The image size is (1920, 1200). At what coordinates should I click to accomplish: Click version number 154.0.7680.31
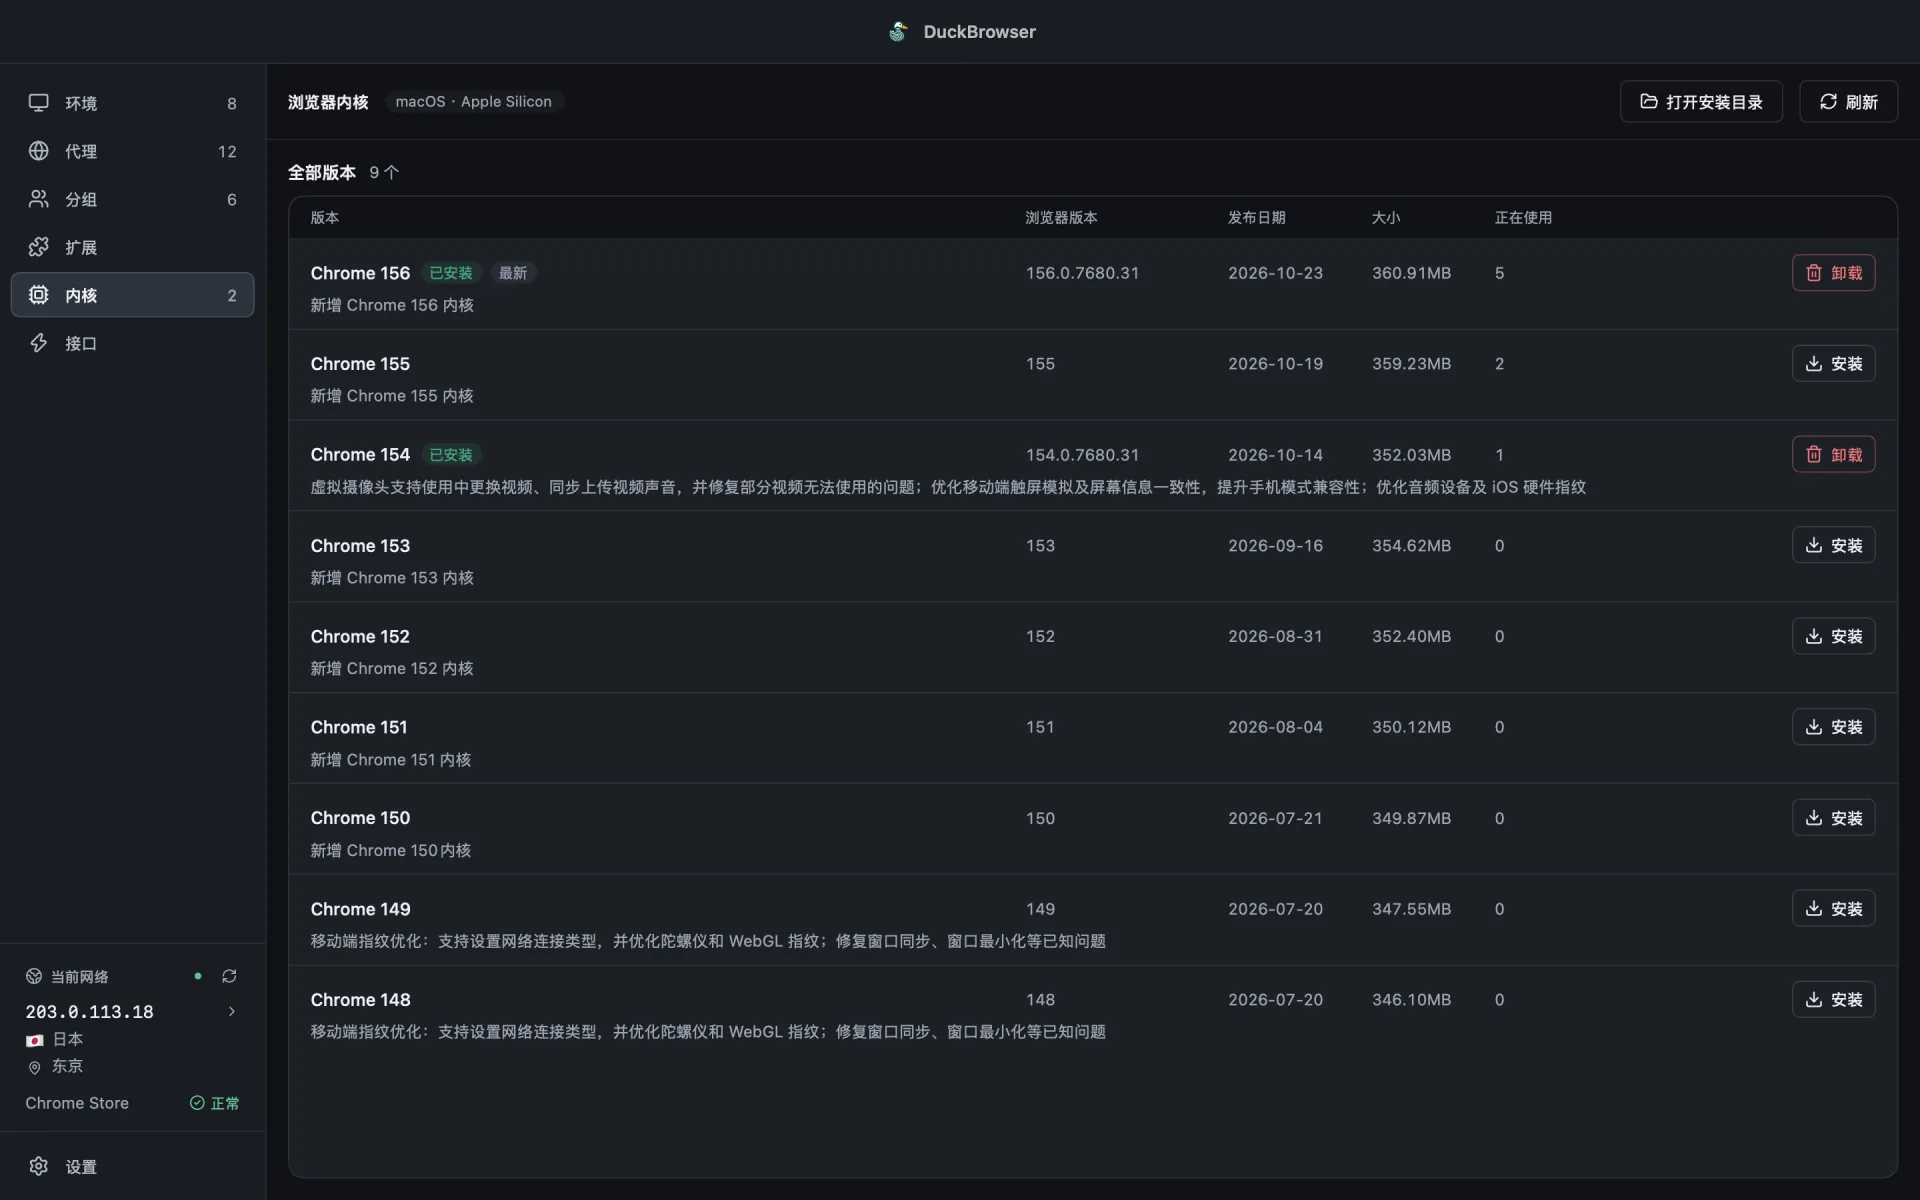(1082, 455)
